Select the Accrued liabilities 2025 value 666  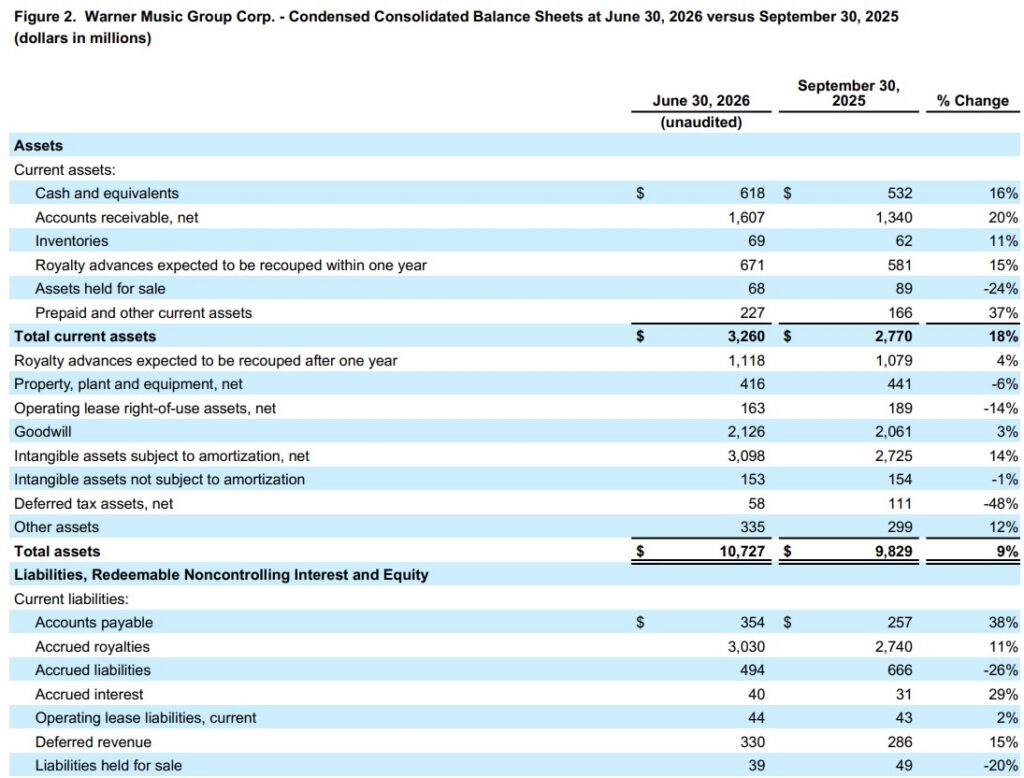(900, 670)
